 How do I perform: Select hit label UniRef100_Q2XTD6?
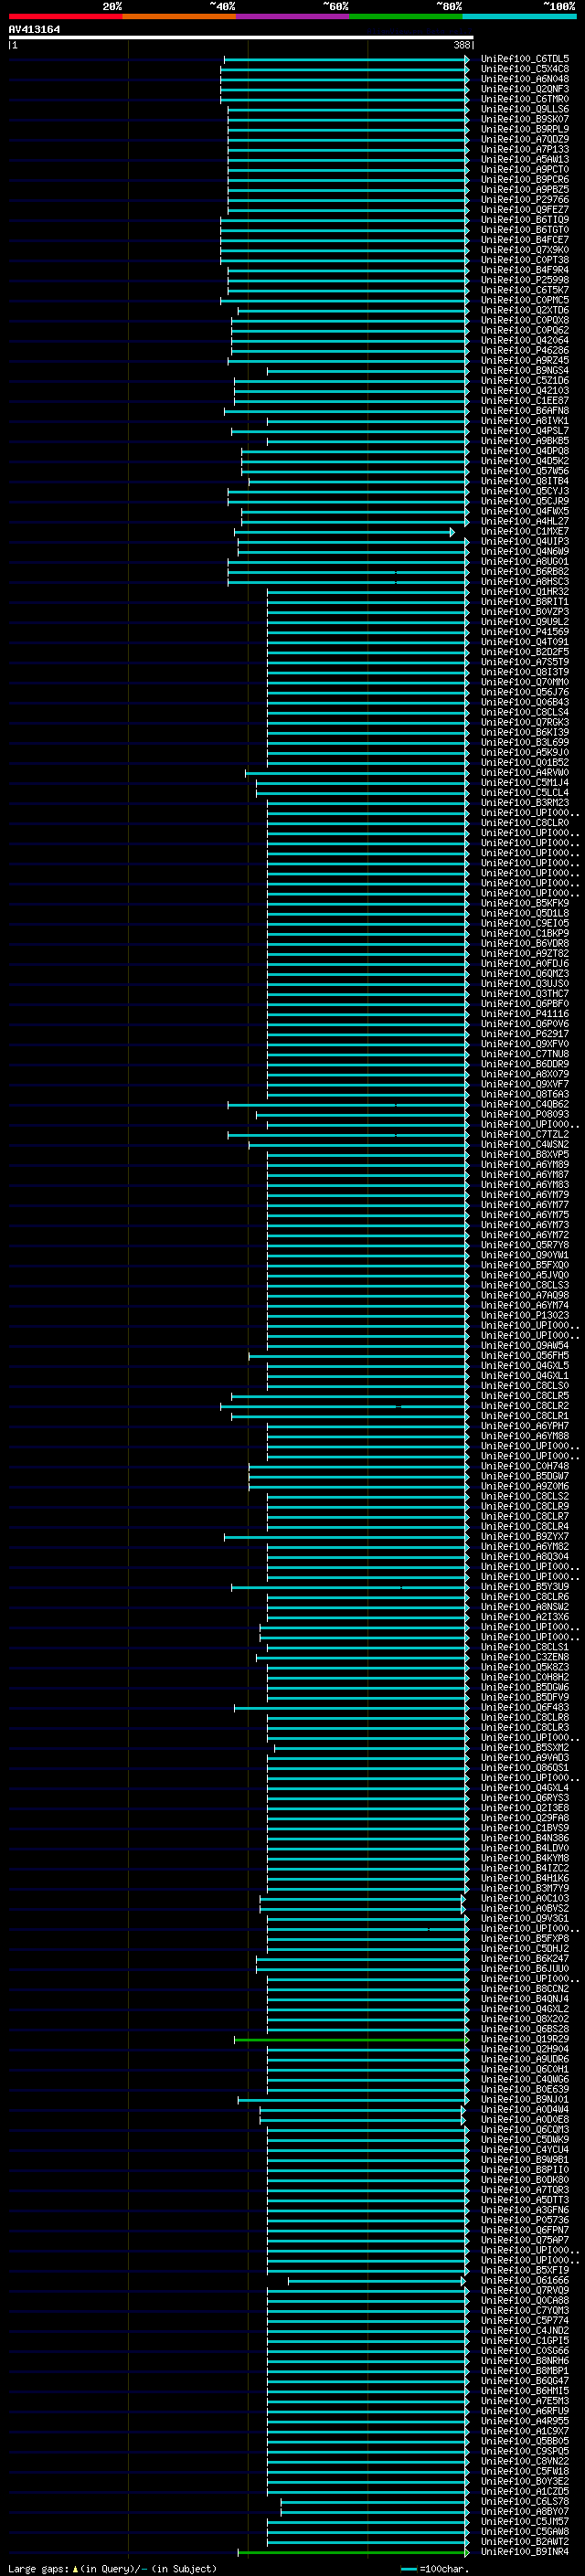coord(524,310)
